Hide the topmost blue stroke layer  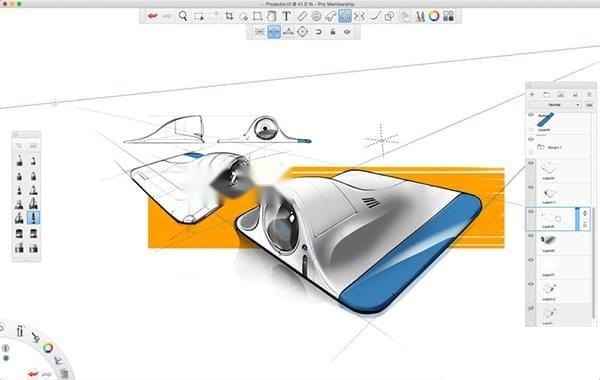[x=531, y=115]
